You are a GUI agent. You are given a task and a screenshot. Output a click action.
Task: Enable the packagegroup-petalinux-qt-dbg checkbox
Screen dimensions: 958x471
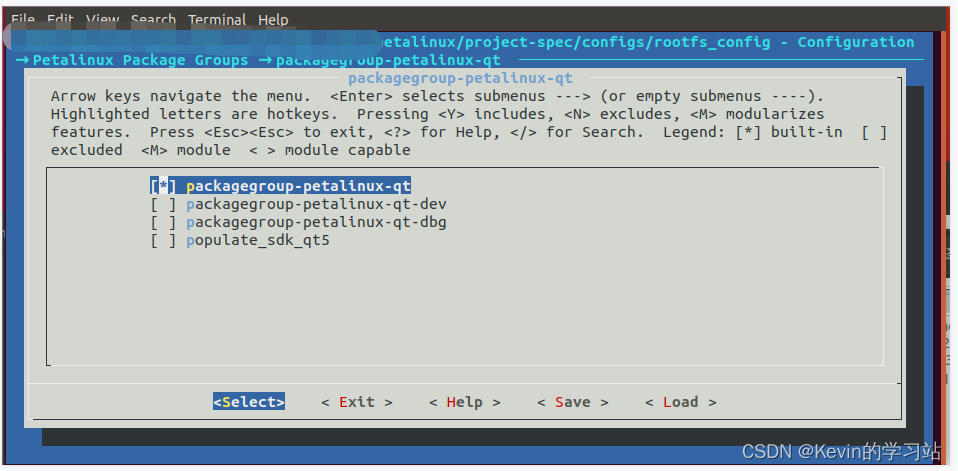point(163,222)
